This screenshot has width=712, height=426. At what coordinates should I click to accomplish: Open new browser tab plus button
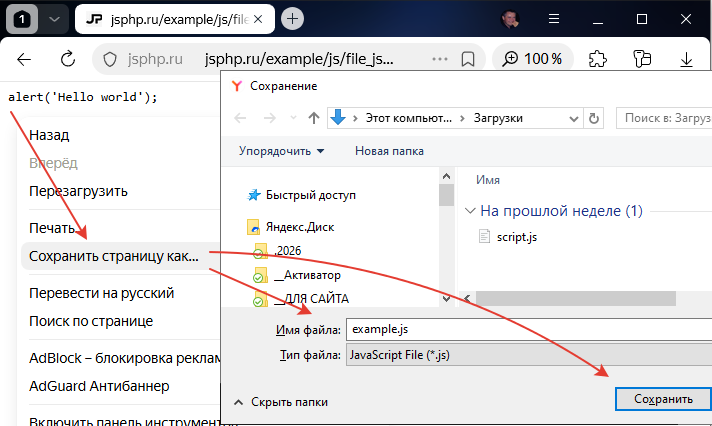click(293, 19)
